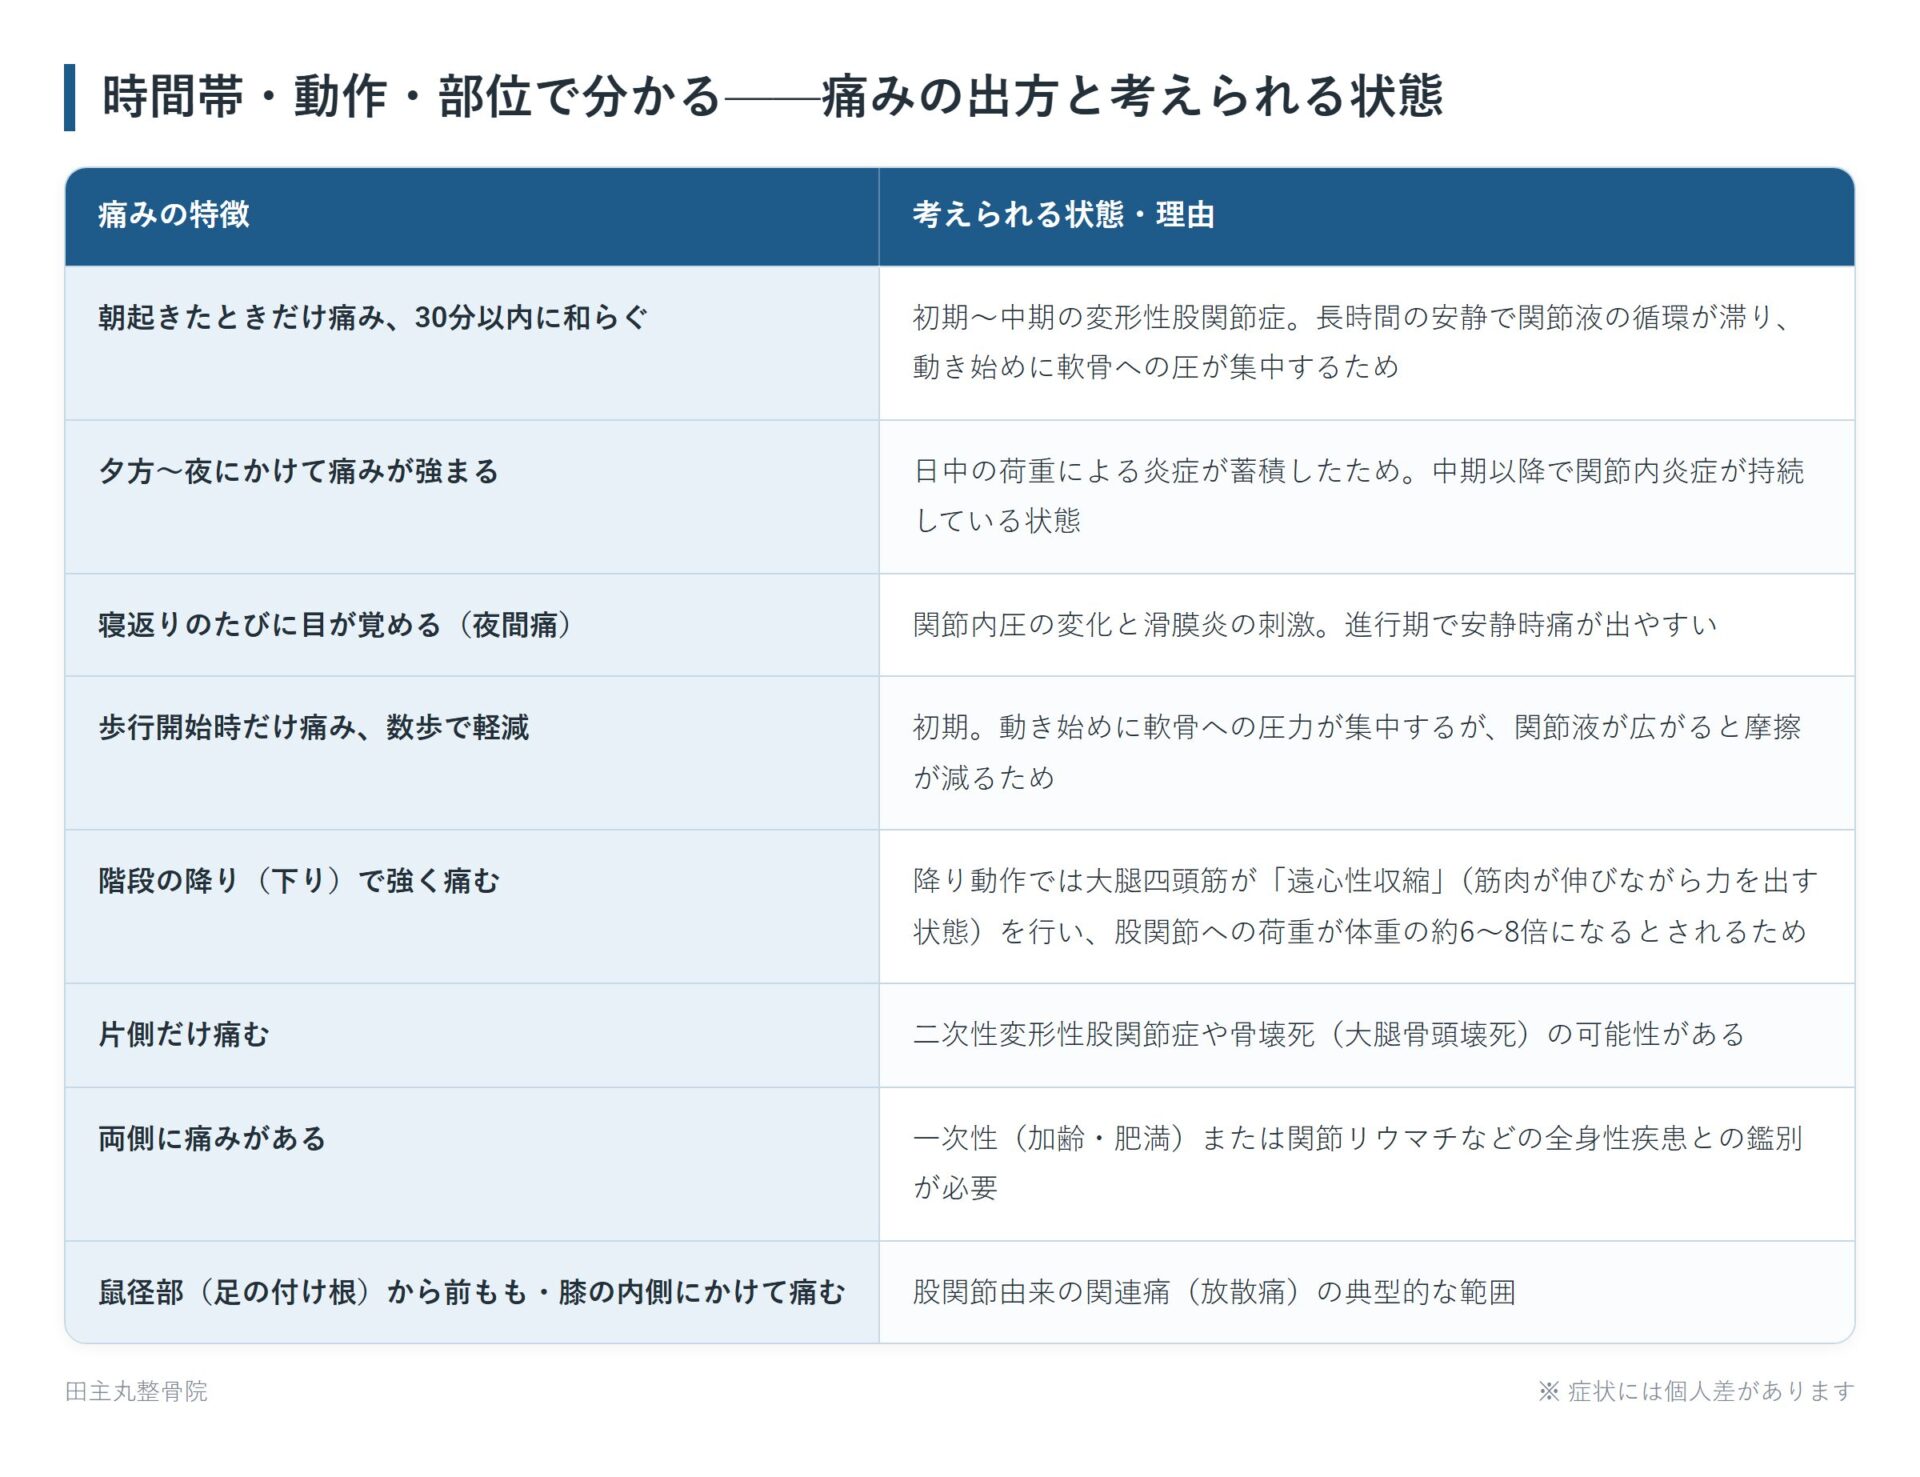This screenshot has height=1477, width=1920.
Task: Click the '考えられる状態・理由' column header
Action: click(x=1367, y=216)
